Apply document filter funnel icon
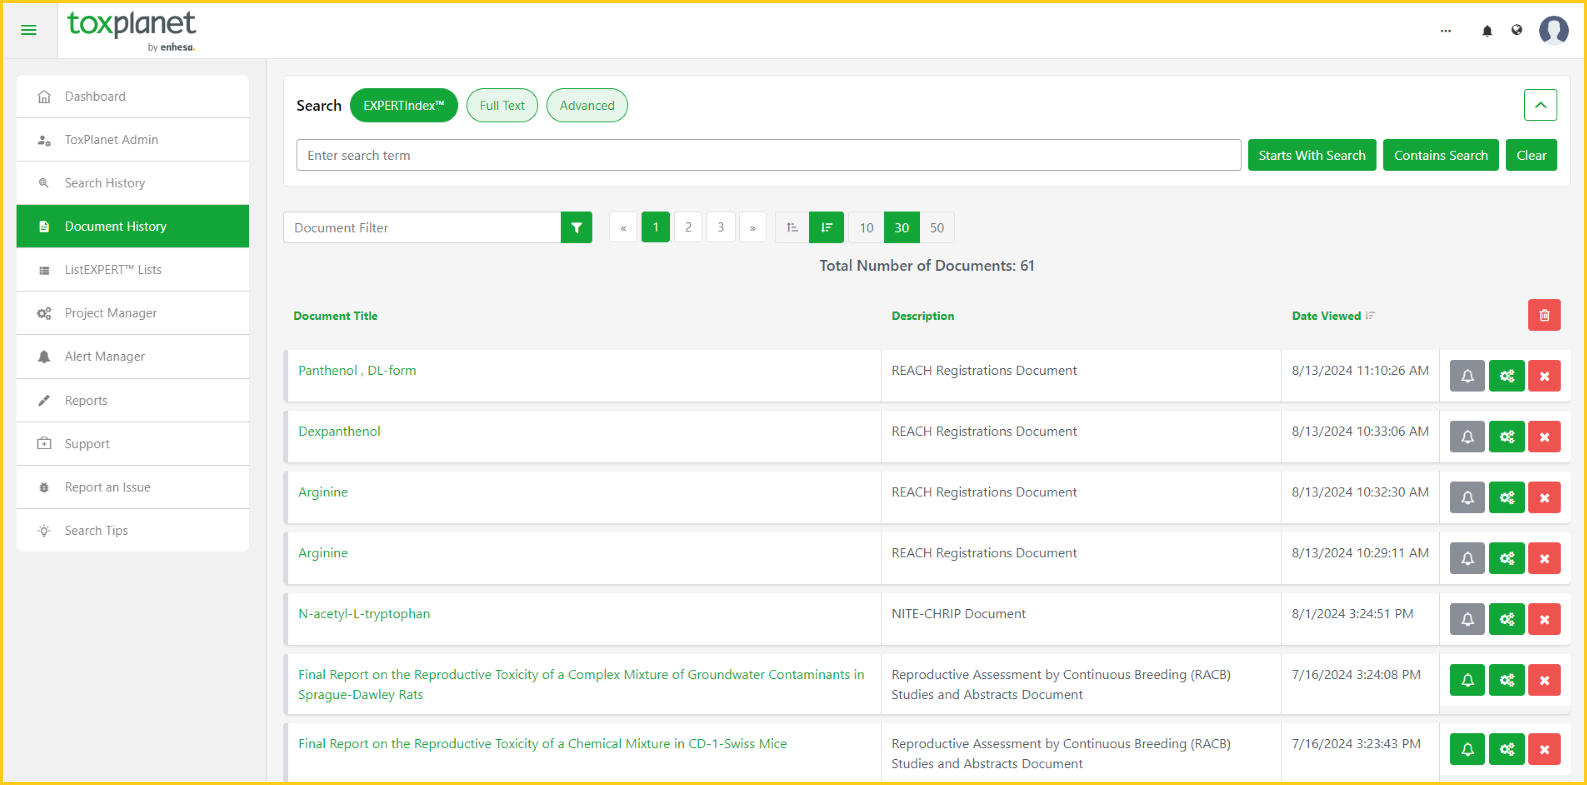 (577, 228)
